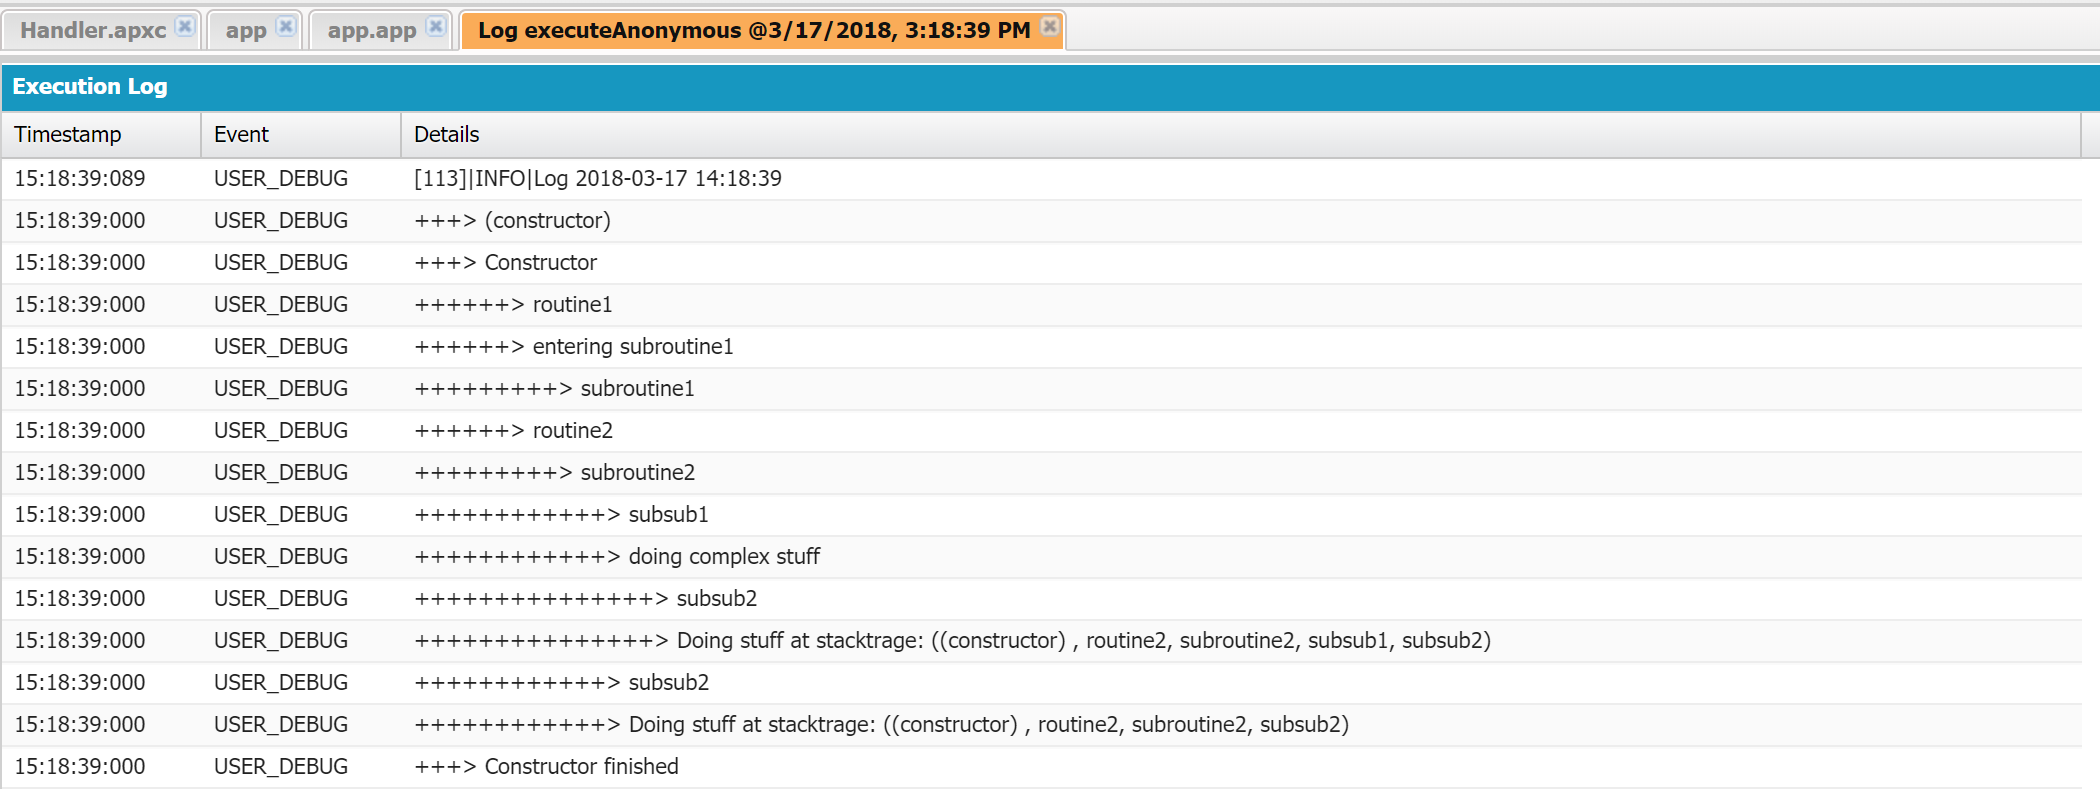Sort log by Details column
The width and height of the screenshot is (2100, 789).
pyautogui.click(x=446, y=134)
